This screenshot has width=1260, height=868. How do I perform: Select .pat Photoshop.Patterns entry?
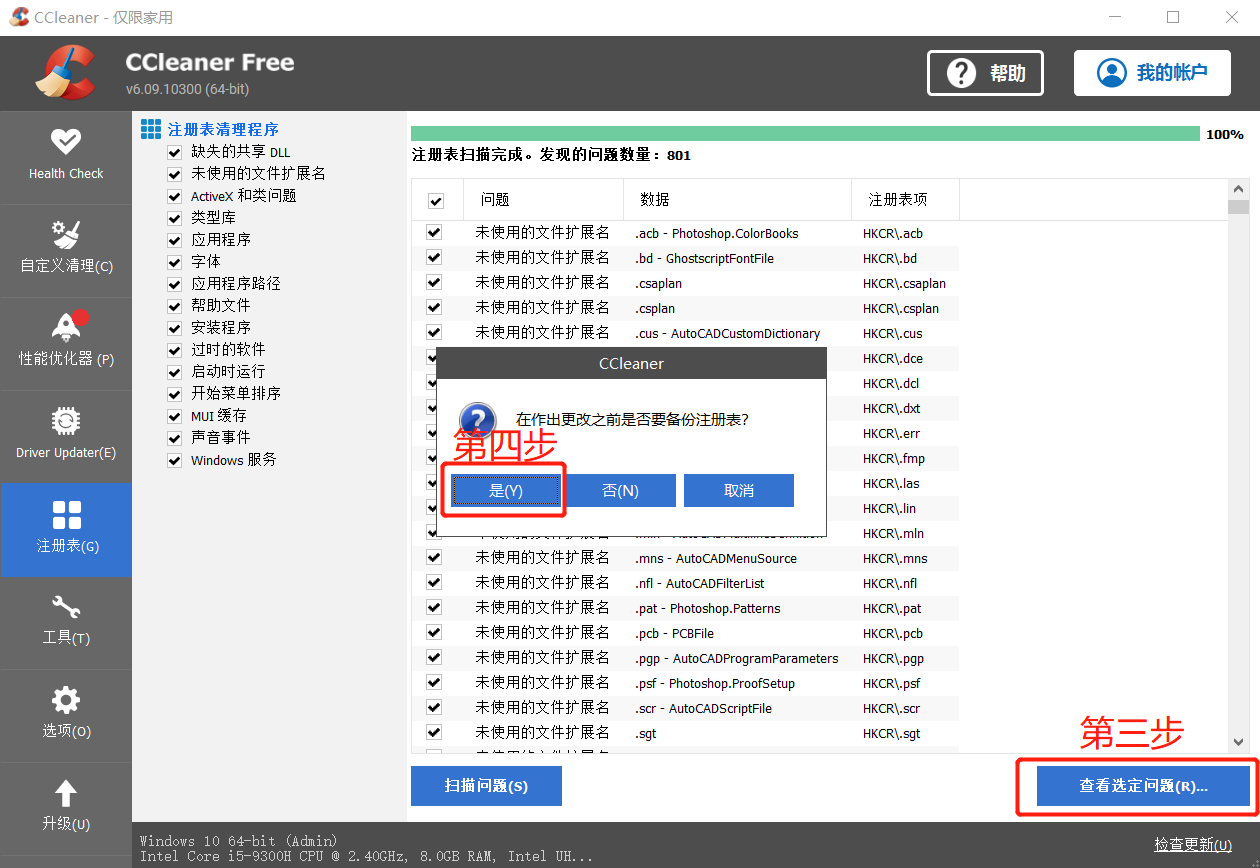pyautogui.click(x=708, y=608)
